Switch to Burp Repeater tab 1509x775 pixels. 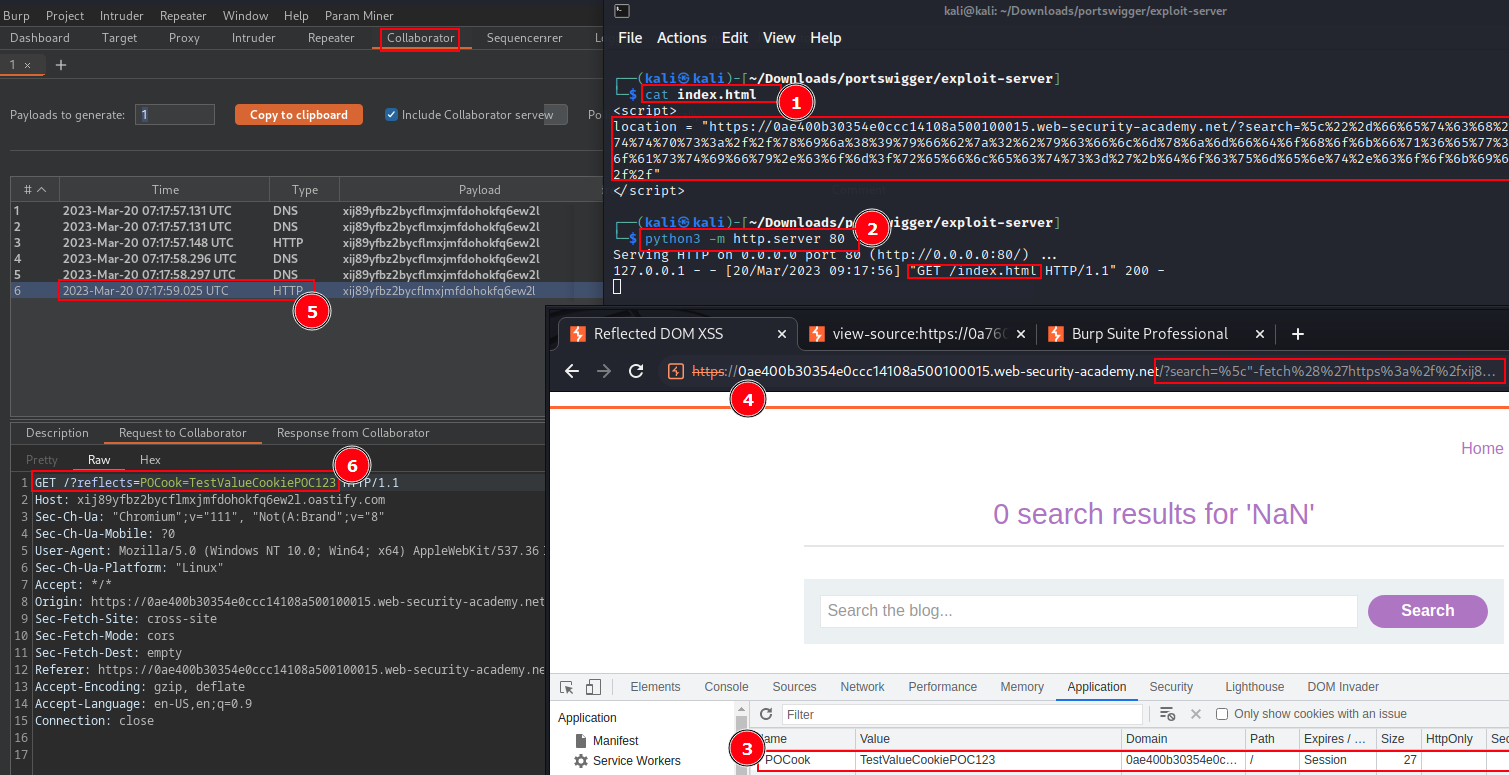[331, 38]
